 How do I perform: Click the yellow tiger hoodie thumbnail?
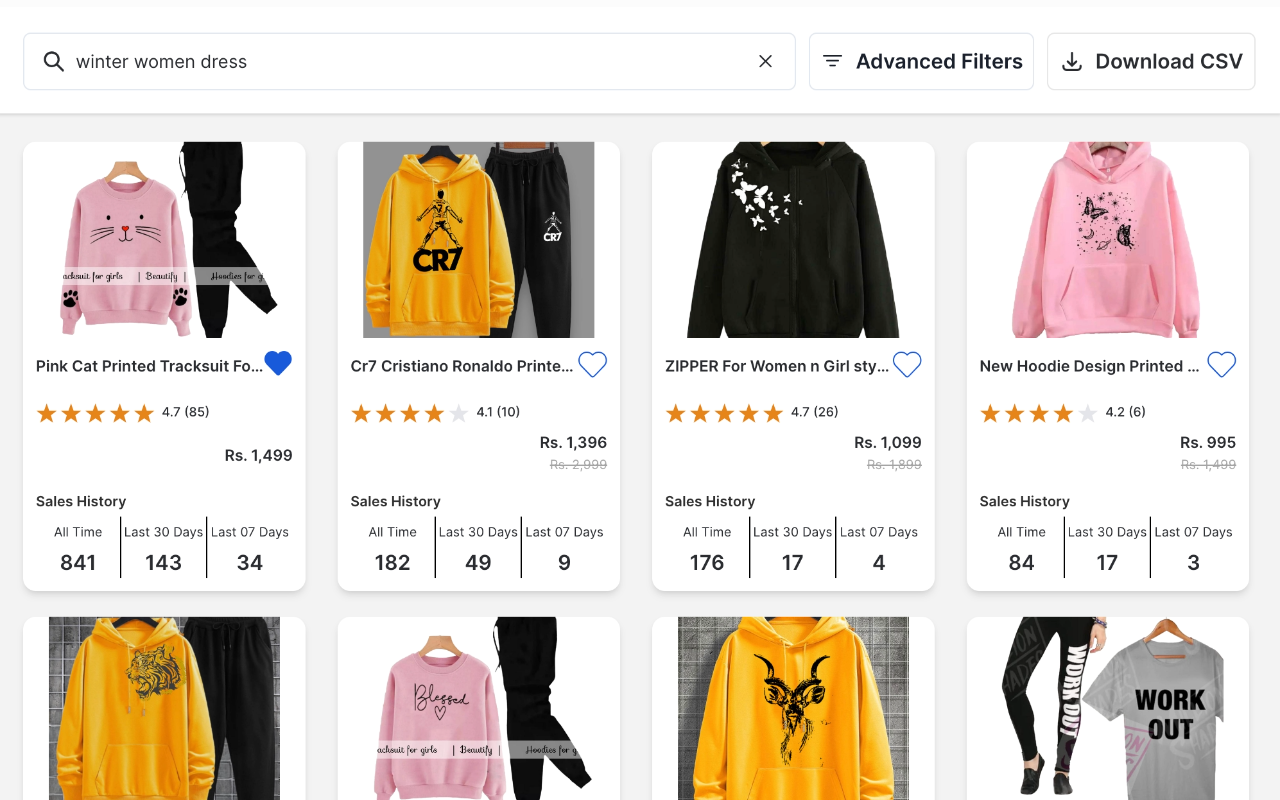click(x=163, y=708)
